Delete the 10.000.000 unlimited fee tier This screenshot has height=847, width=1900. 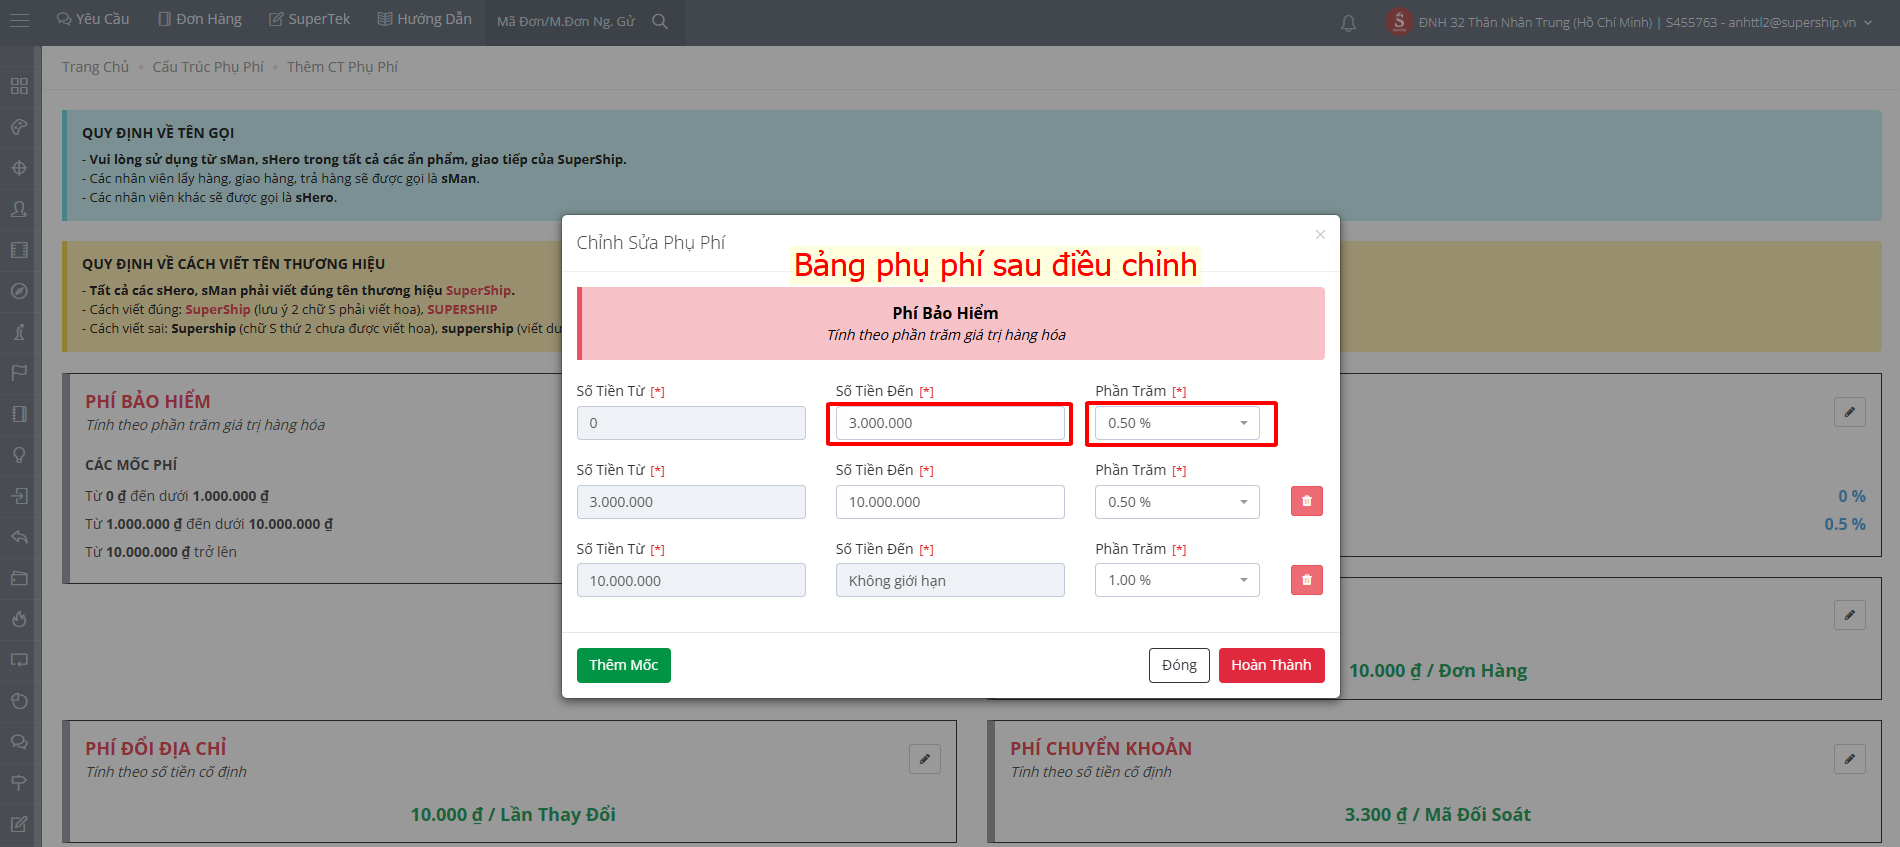[1306, 580]
